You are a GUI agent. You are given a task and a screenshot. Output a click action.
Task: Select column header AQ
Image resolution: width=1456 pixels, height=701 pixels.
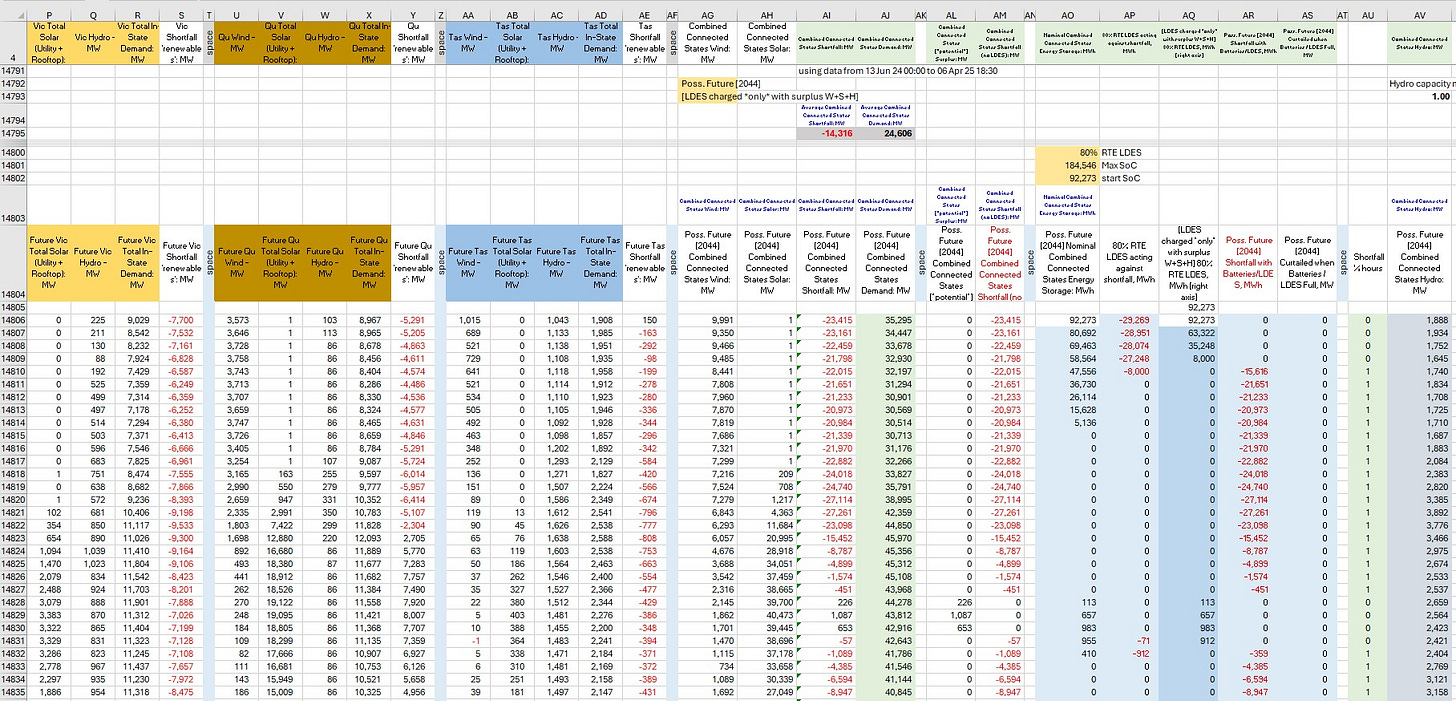tap(1188, 15)
